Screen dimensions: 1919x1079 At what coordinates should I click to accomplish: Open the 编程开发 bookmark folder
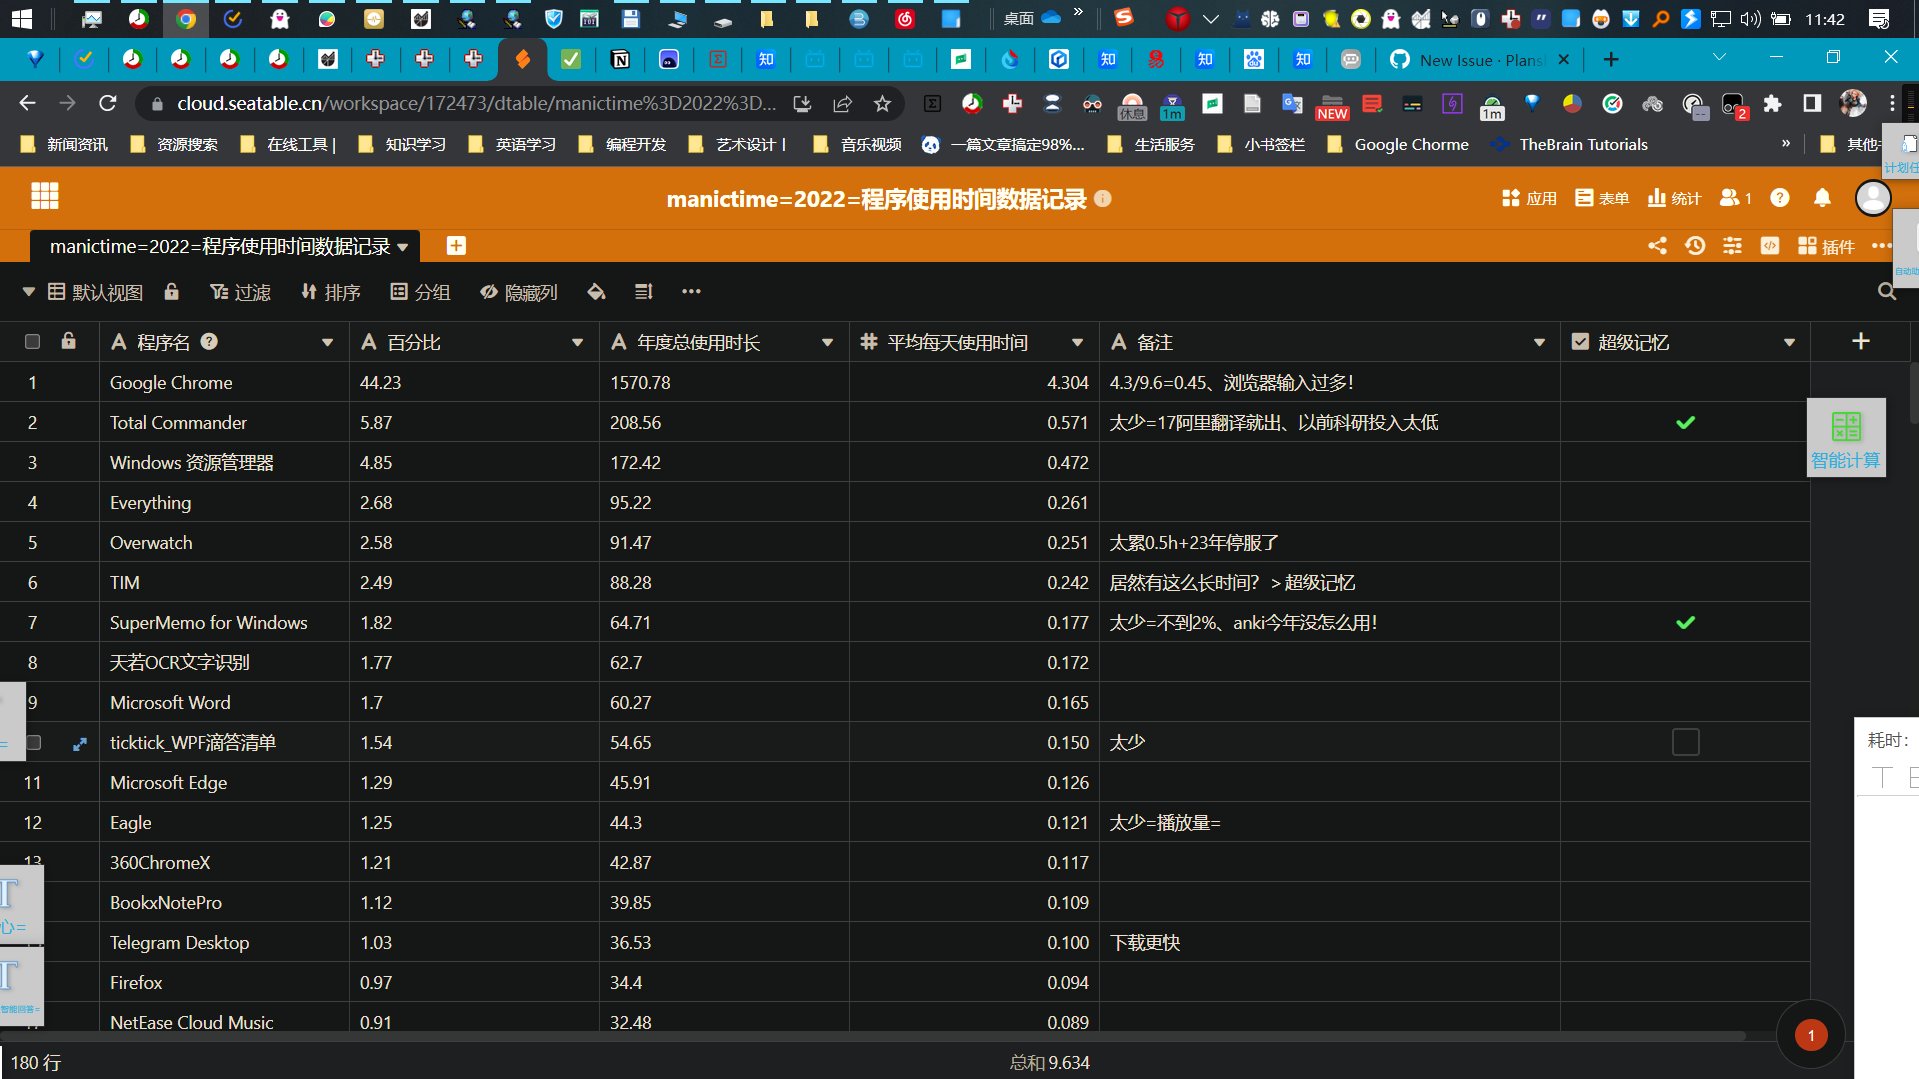tap(622, 144)
